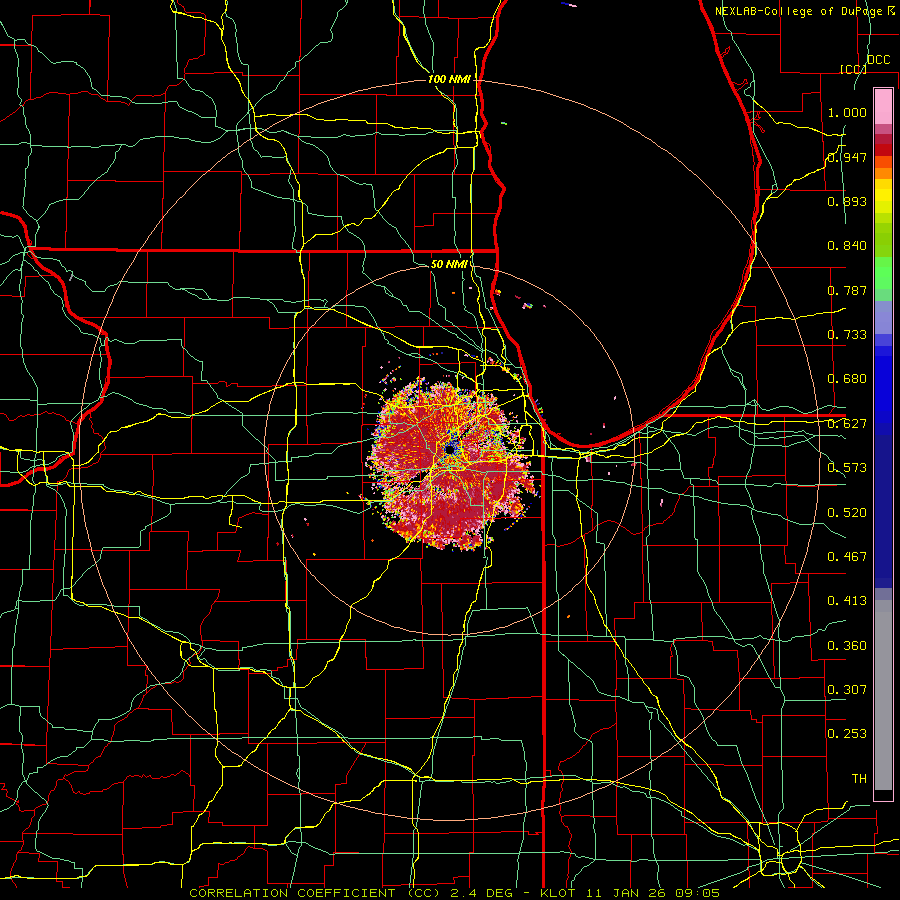Click the 0.947 scale value
The height and width of the screenshot is (900, 900).
click(847, 157)
